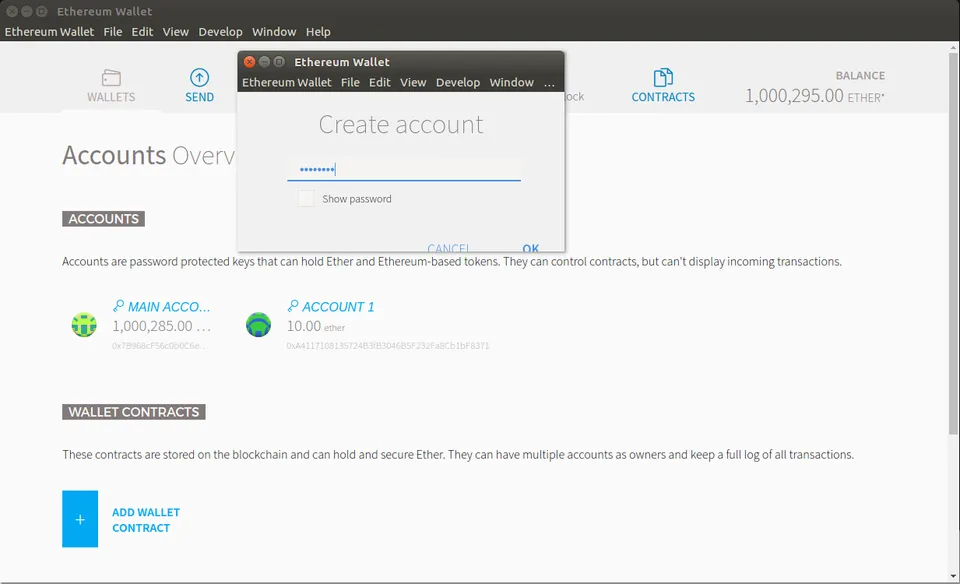Open the View menu in main window

176,32
